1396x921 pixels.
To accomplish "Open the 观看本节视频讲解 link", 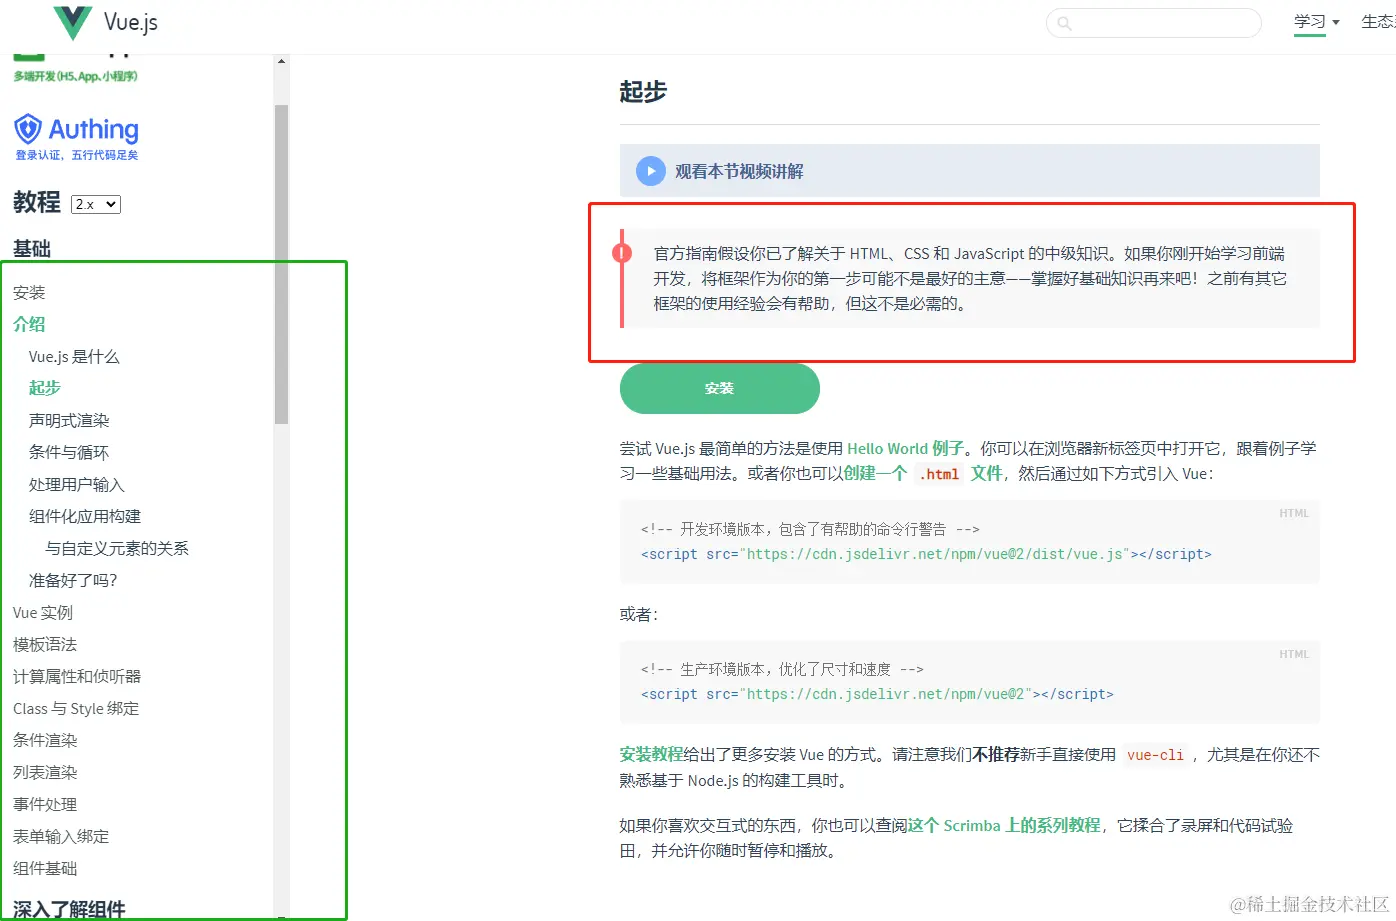I will [x=739, y=171].
